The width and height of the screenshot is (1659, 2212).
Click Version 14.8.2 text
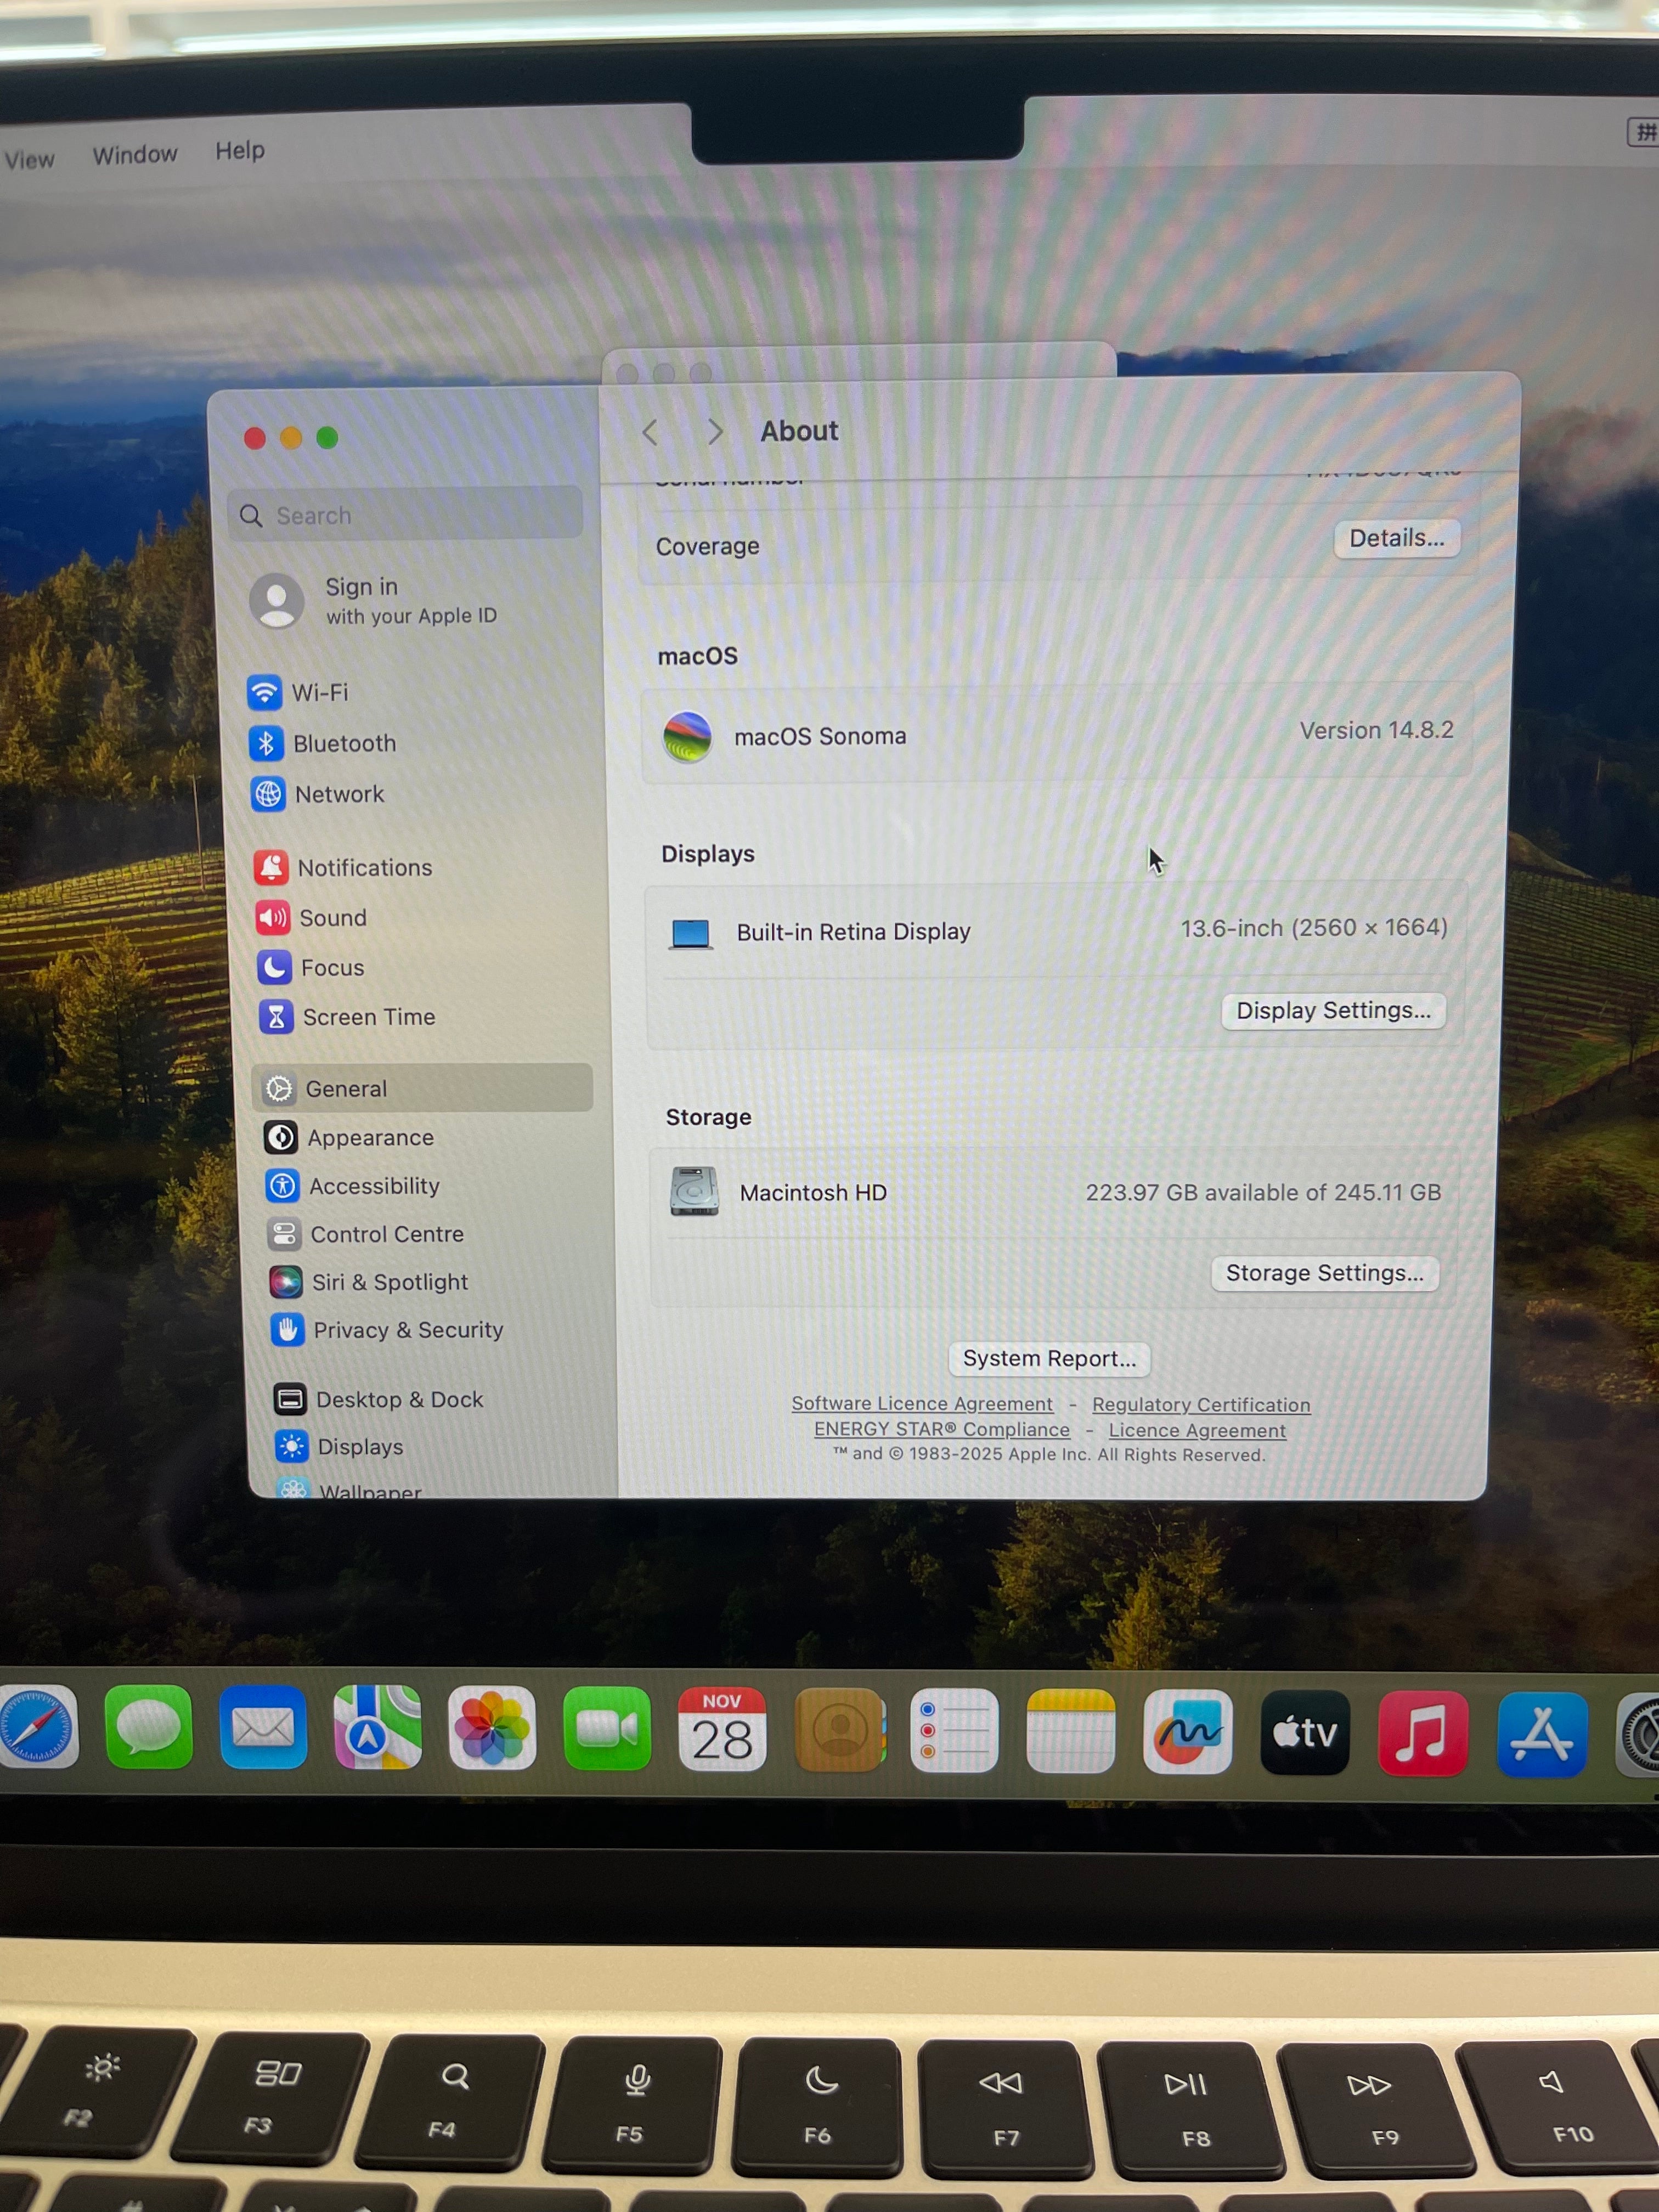[1376, 730]
